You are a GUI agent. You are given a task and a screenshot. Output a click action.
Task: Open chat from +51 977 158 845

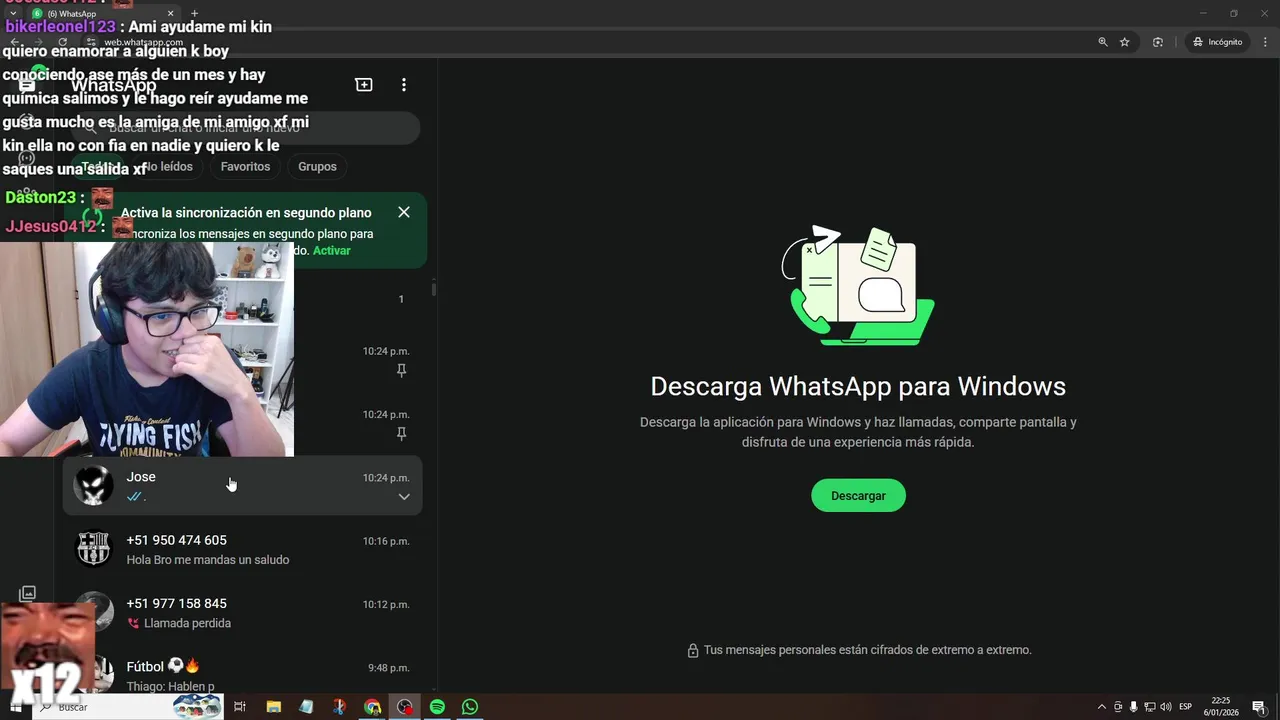(242, 613)
